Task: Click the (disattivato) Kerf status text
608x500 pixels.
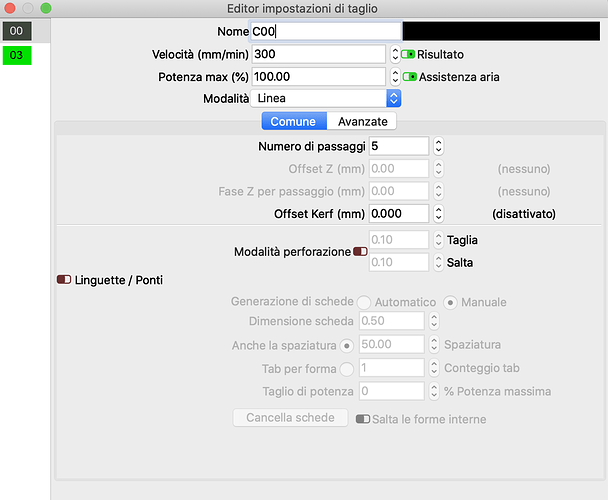Action: pyautogui.click(x=524, y=214)
